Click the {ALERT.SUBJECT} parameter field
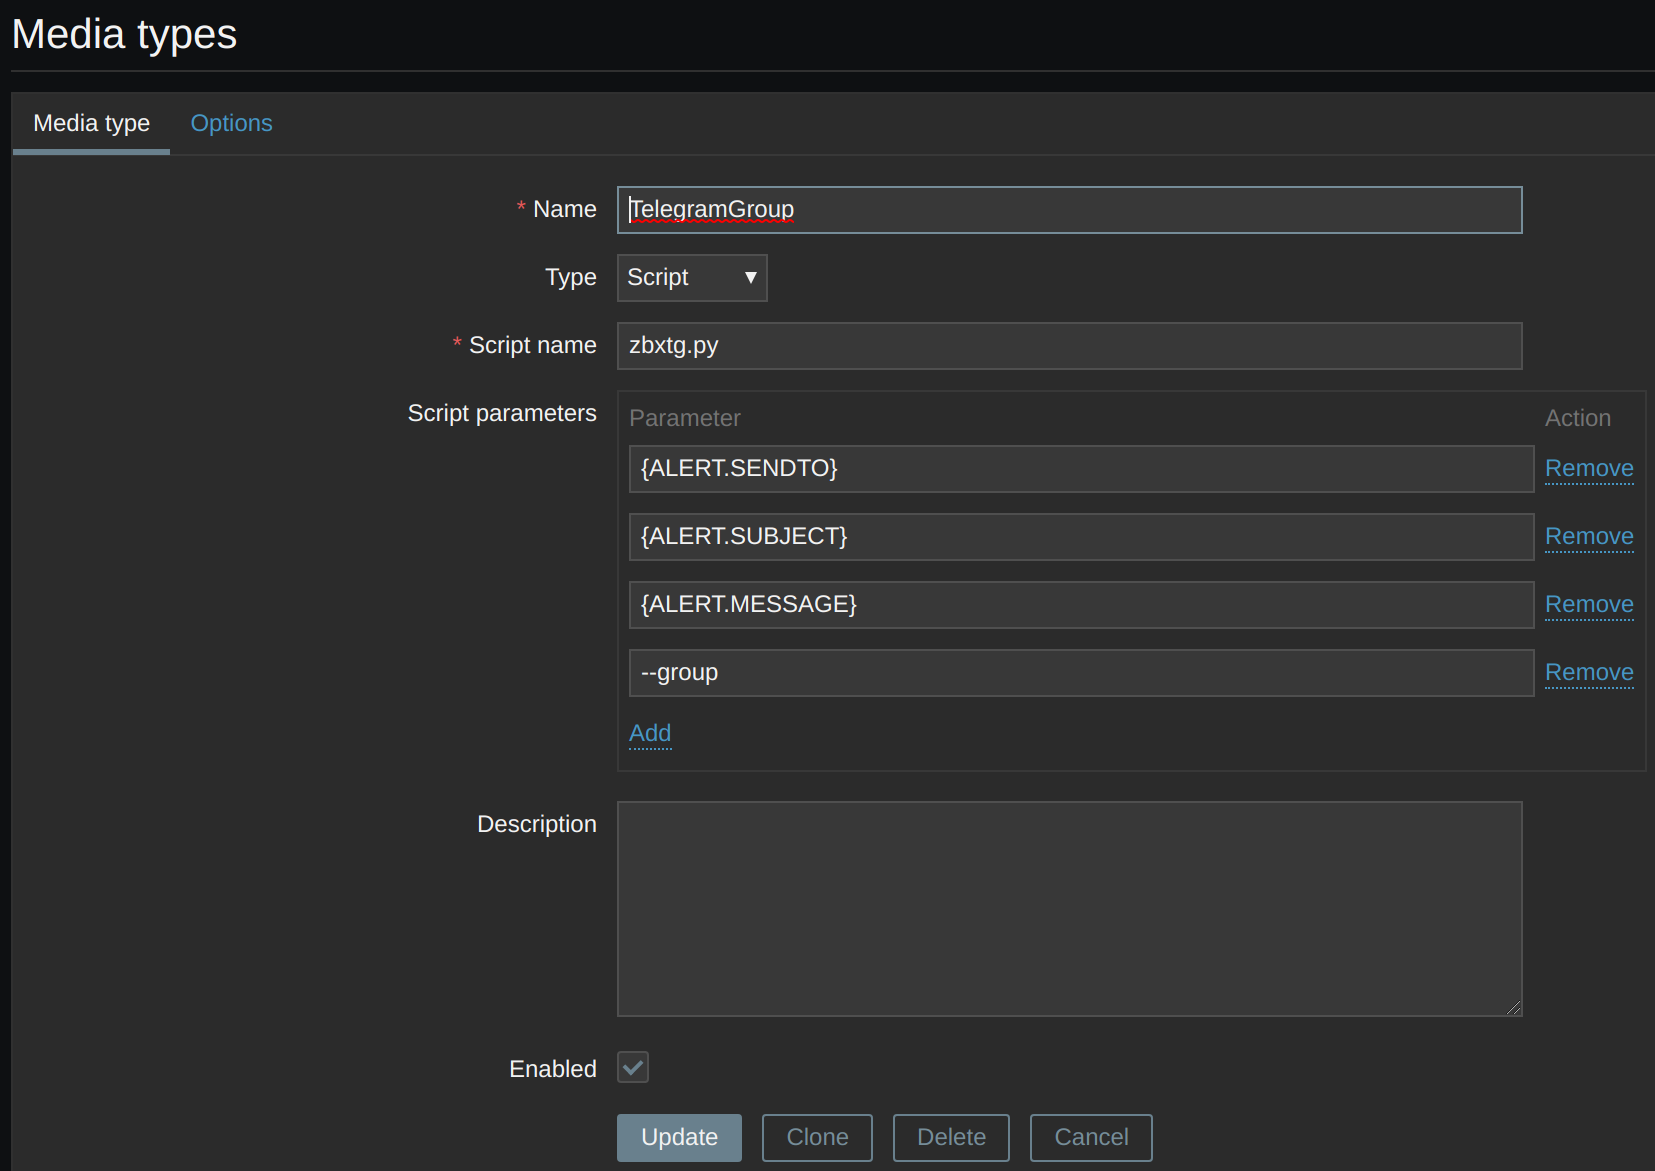 coord(1080,537)
